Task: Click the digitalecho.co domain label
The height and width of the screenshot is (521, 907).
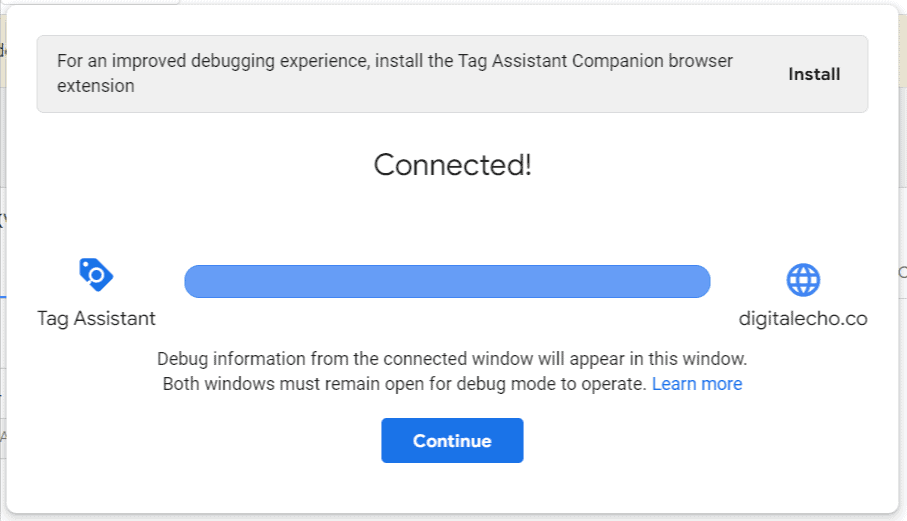Action: [x=803, y=319]
